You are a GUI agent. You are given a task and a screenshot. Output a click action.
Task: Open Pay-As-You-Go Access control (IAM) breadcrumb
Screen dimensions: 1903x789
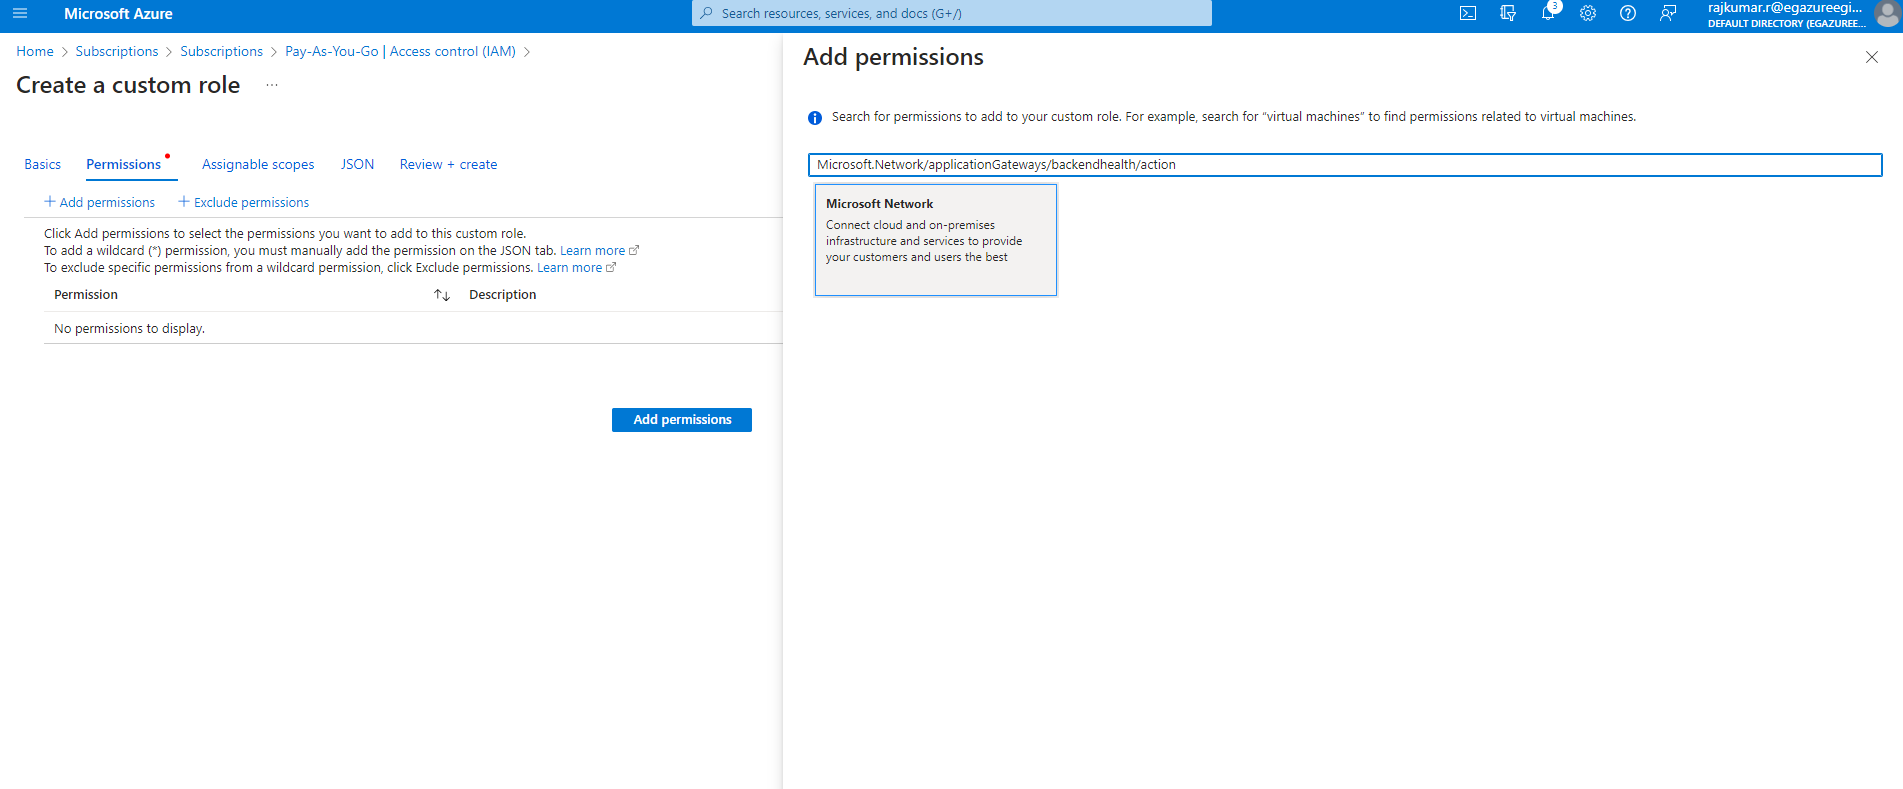point(400,51)
